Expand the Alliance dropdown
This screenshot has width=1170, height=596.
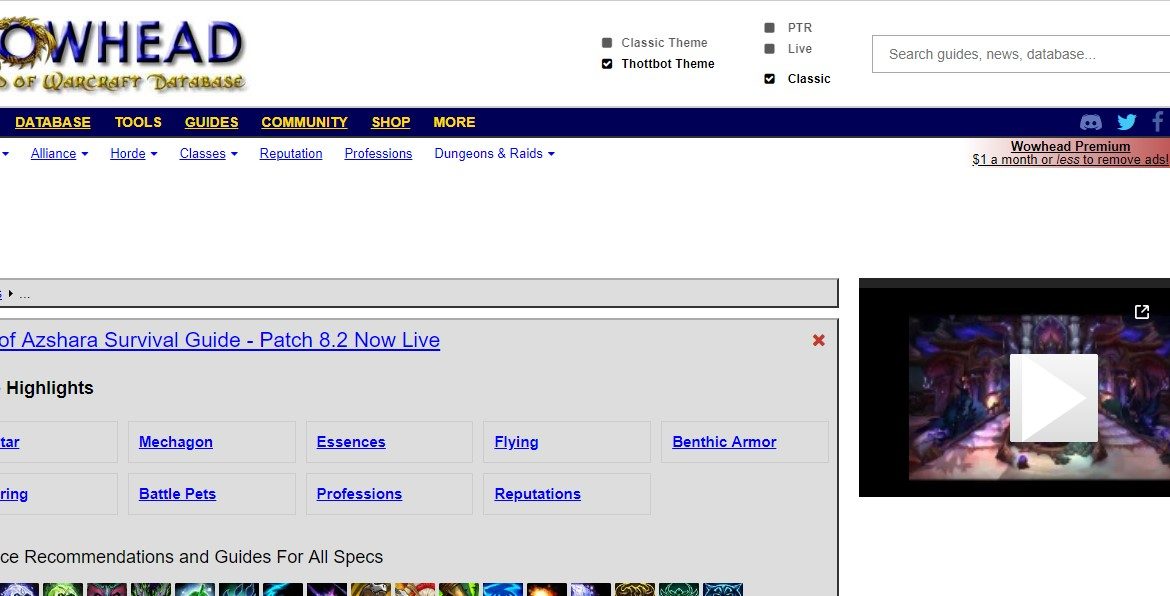click(59, 154)
